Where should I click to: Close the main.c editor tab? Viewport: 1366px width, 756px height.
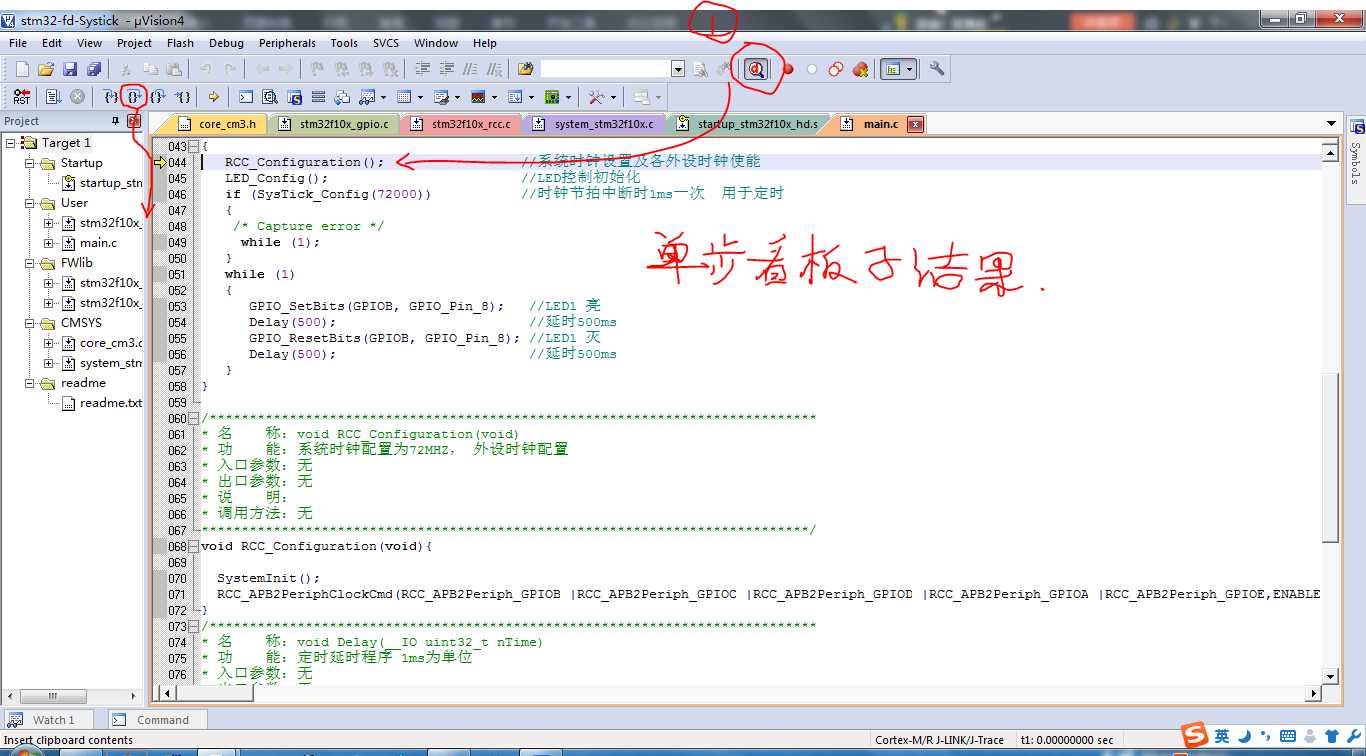pyautogui.click(x=913, y=124)
